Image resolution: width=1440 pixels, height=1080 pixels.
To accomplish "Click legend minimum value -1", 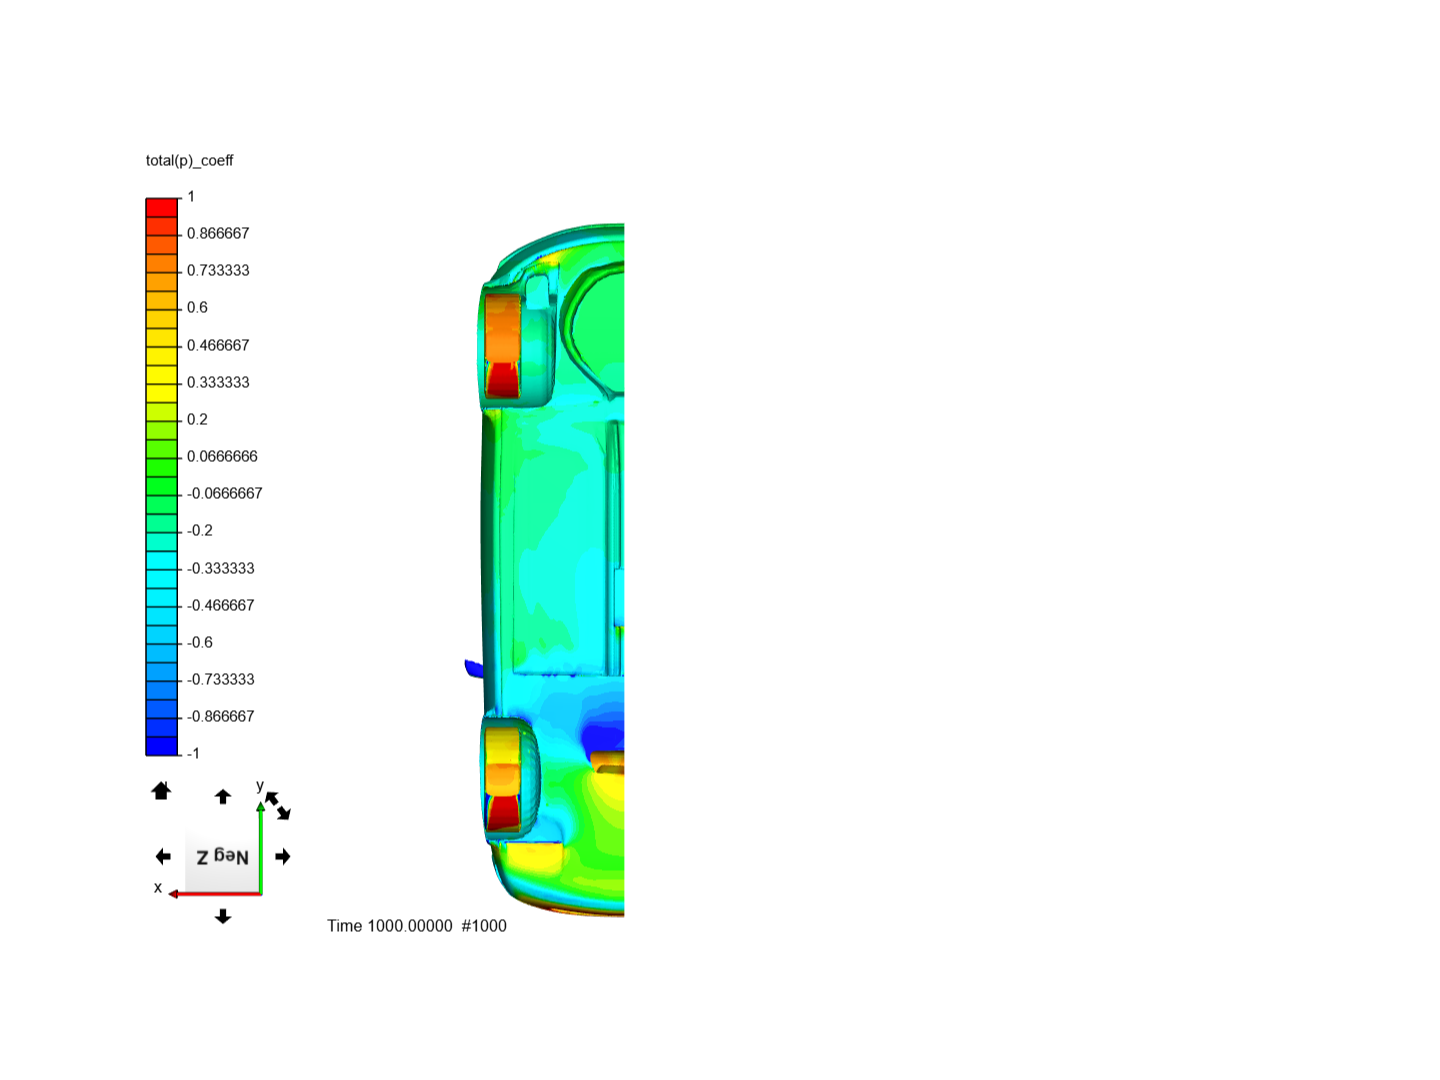I will coord(193,753).
